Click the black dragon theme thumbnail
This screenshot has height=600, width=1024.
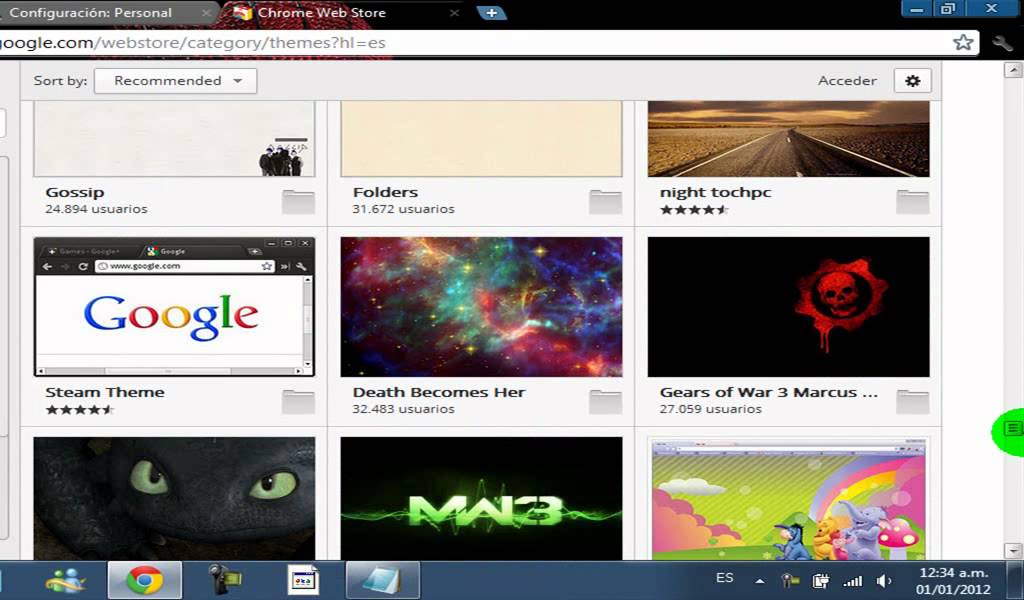pyautogui.click(x=174, y=498)
